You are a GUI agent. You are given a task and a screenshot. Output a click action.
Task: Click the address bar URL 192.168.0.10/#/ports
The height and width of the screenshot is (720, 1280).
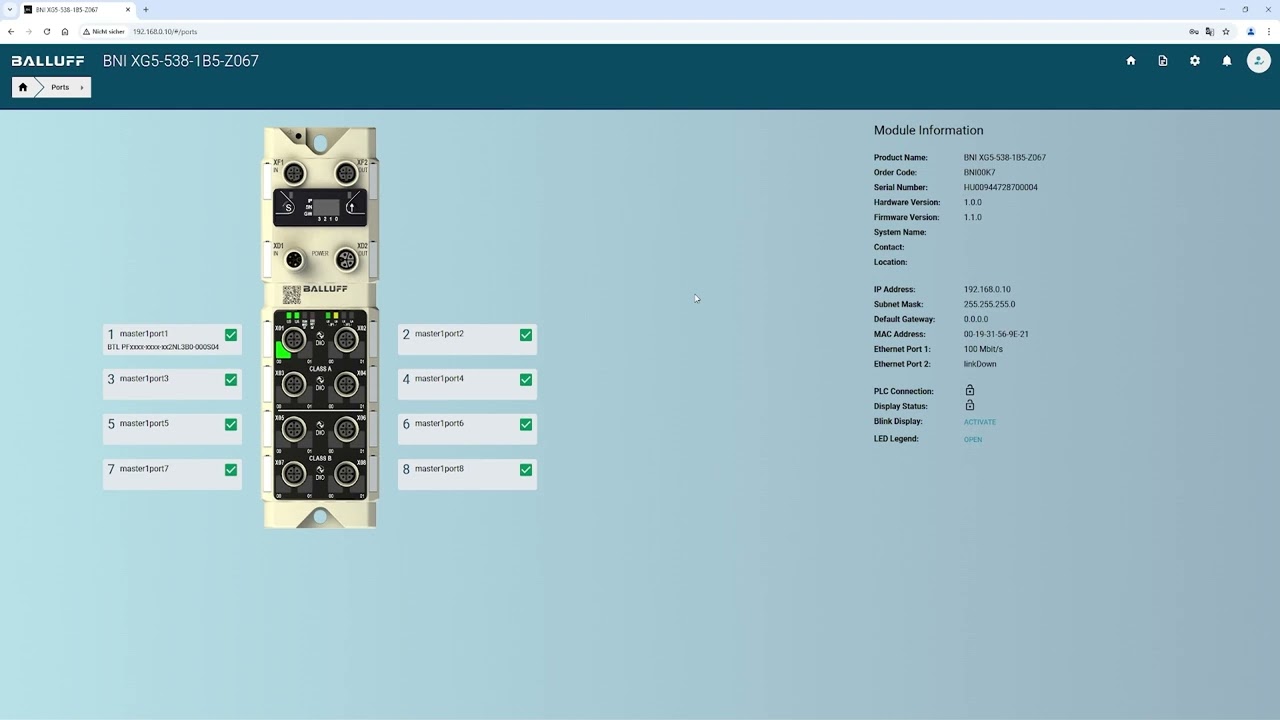[165, 31]
